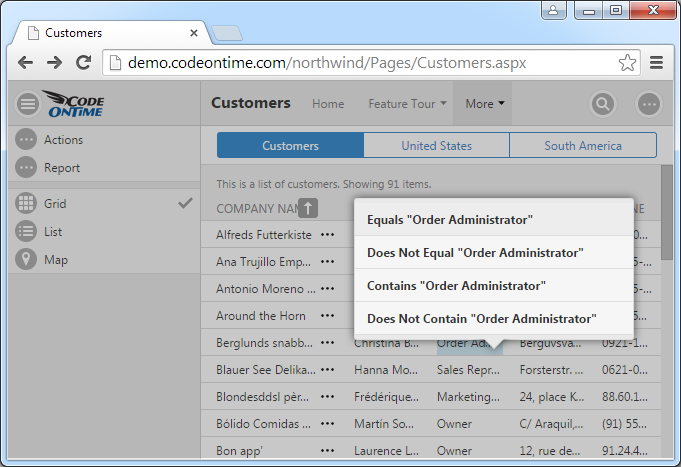Open row menu for Antonio Moreno

[327, 288]
